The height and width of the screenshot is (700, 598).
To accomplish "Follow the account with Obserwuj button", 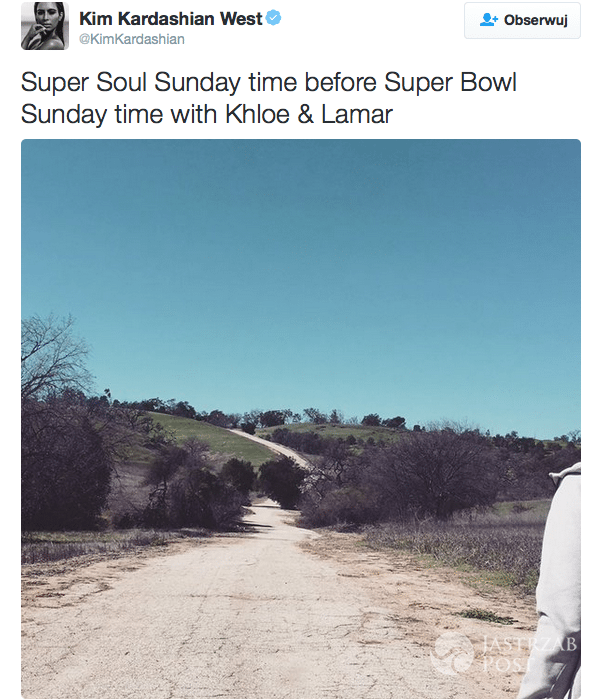I will pos(522,20).
